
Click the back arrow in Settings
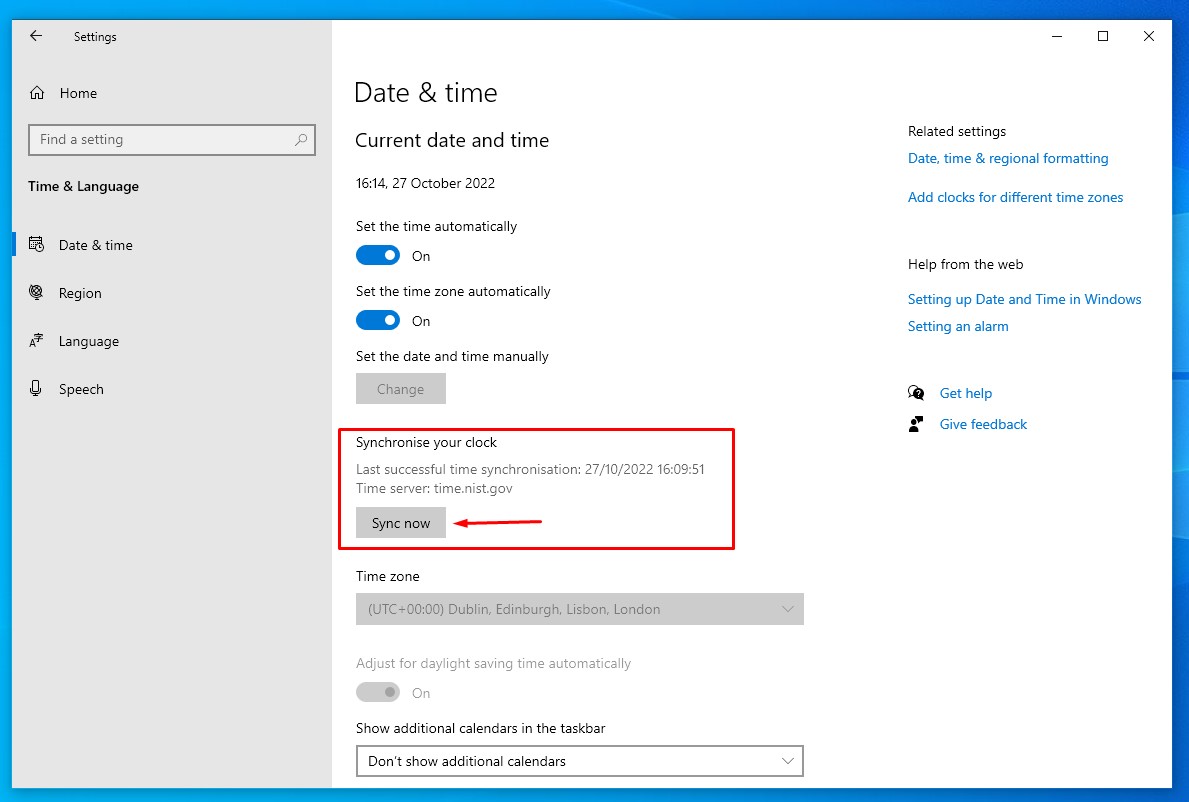tap(36, 36)
